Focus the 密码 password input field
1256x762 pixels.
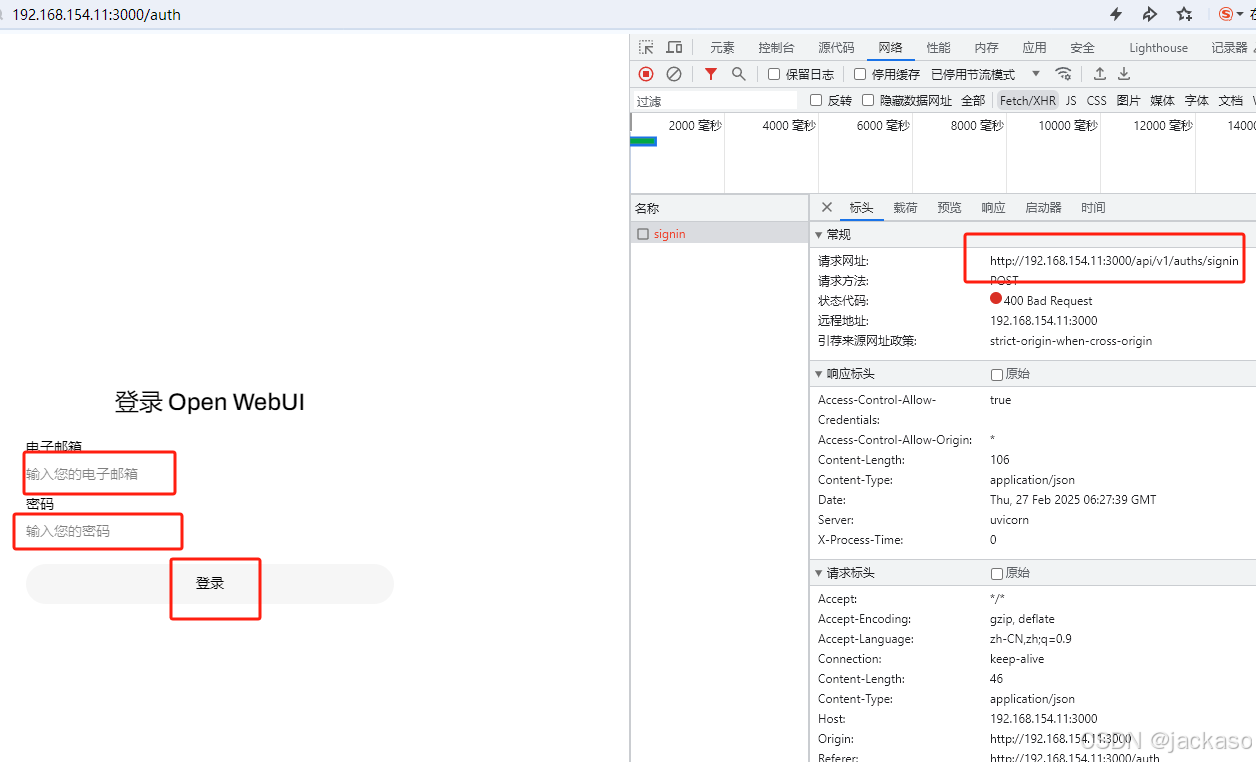(x=210, y=531)
